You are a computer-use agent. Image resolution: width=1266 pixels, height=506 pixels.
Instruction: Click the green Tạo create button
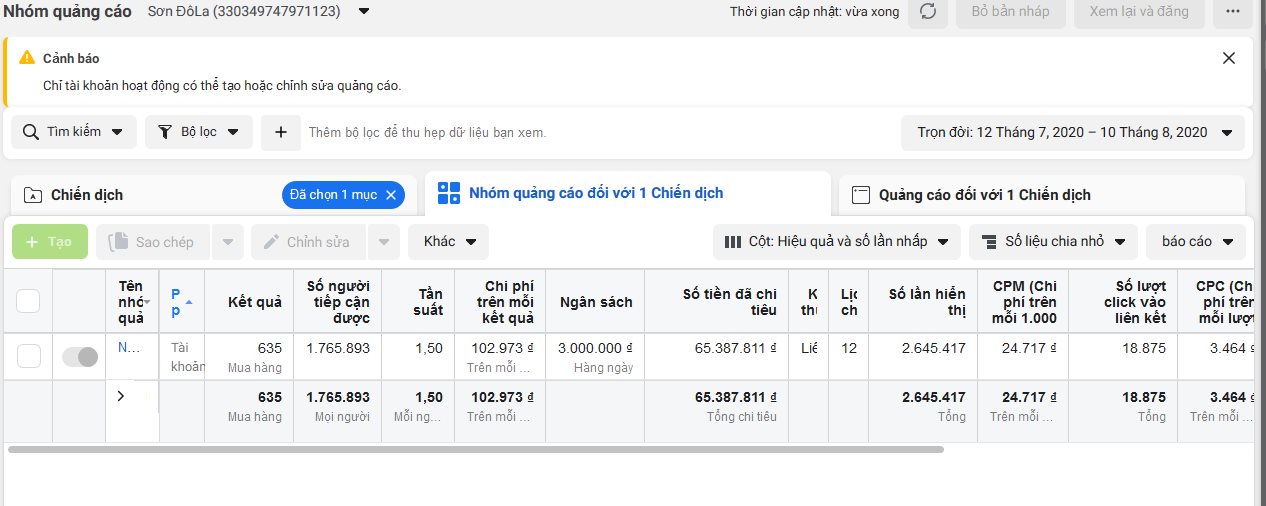click(x=50, y=242)
